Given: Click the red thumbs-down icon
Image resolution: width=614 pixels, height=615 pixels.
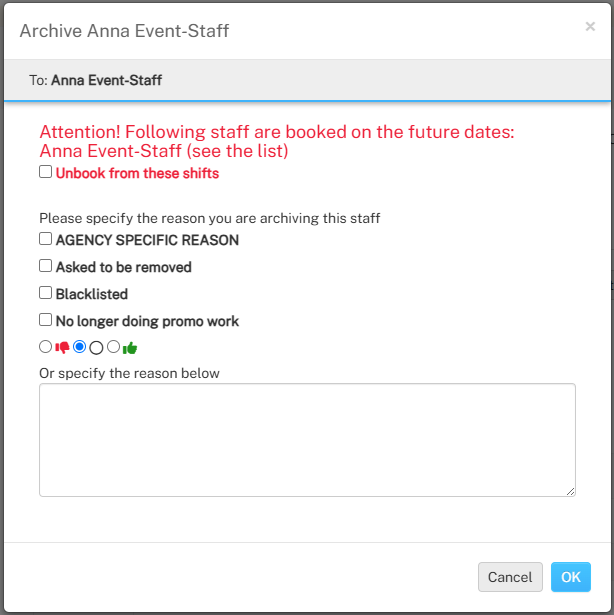Looking at the screenshot, I should pyautogui.click(x=62, y=348).
